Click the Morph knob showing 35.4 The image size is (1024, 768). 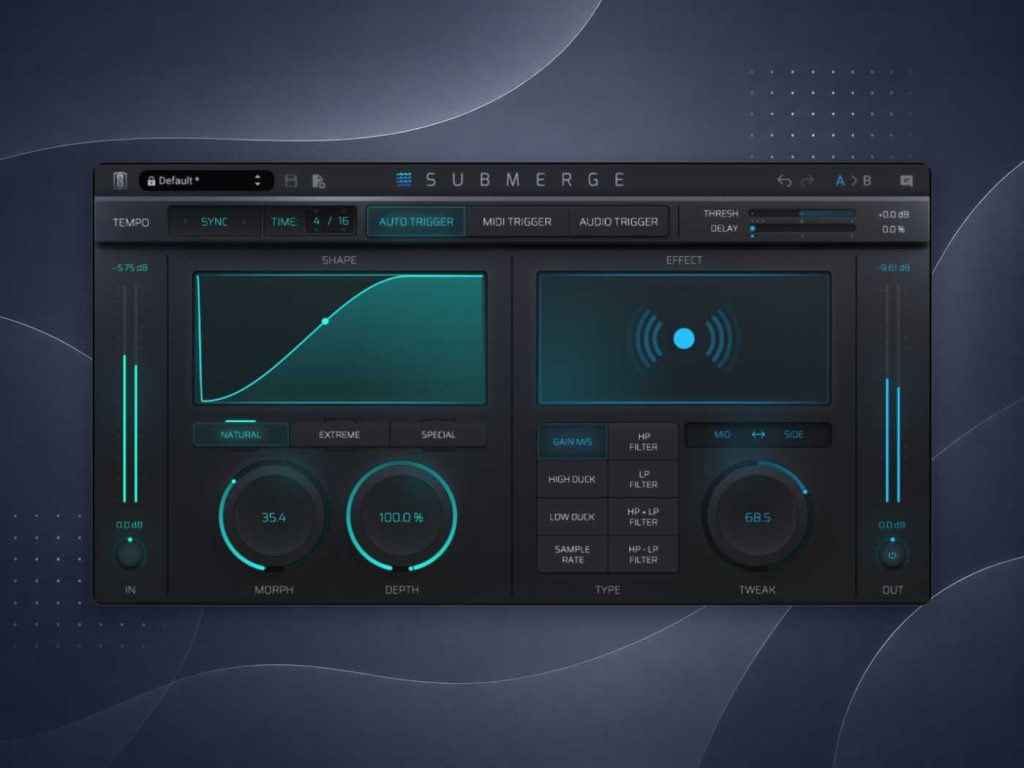point(274,517)
